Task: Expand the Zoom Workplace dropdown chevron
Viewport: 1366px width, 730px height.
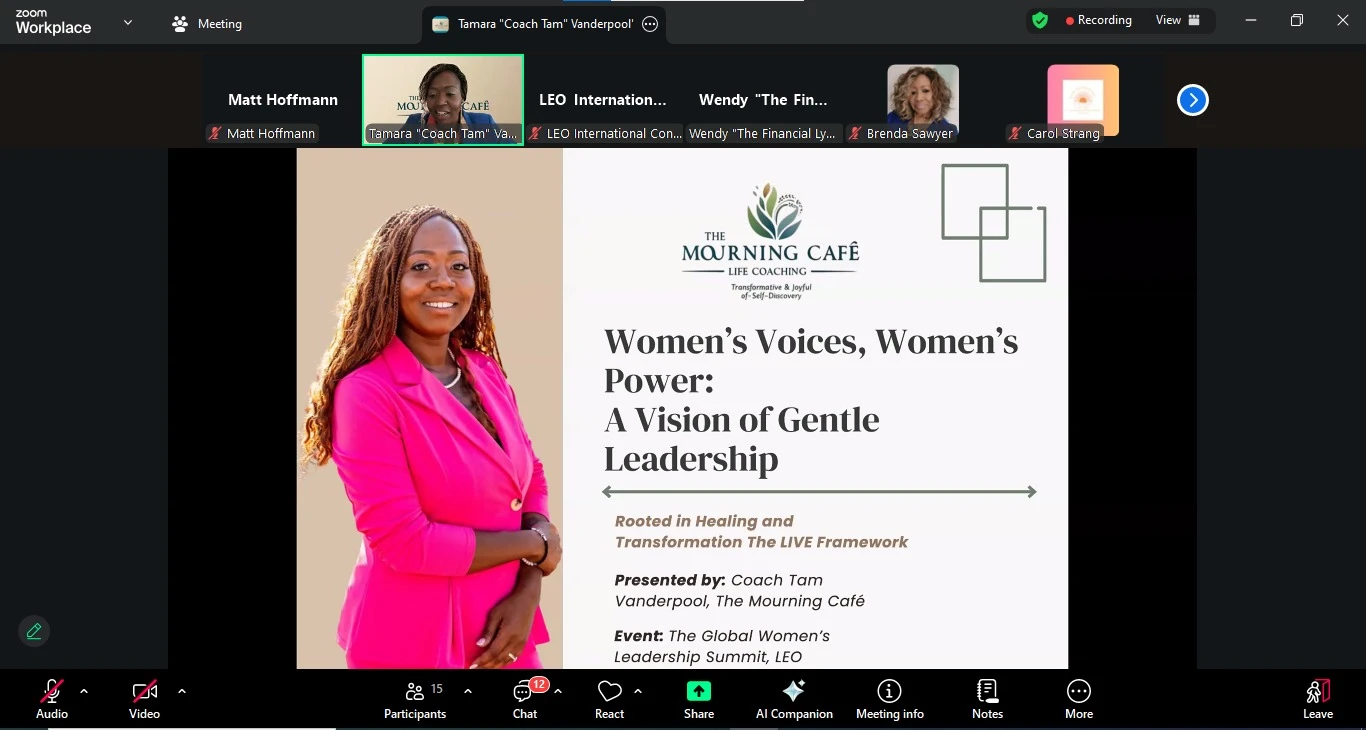Action: pyautogui.click(x=127, y=22)
